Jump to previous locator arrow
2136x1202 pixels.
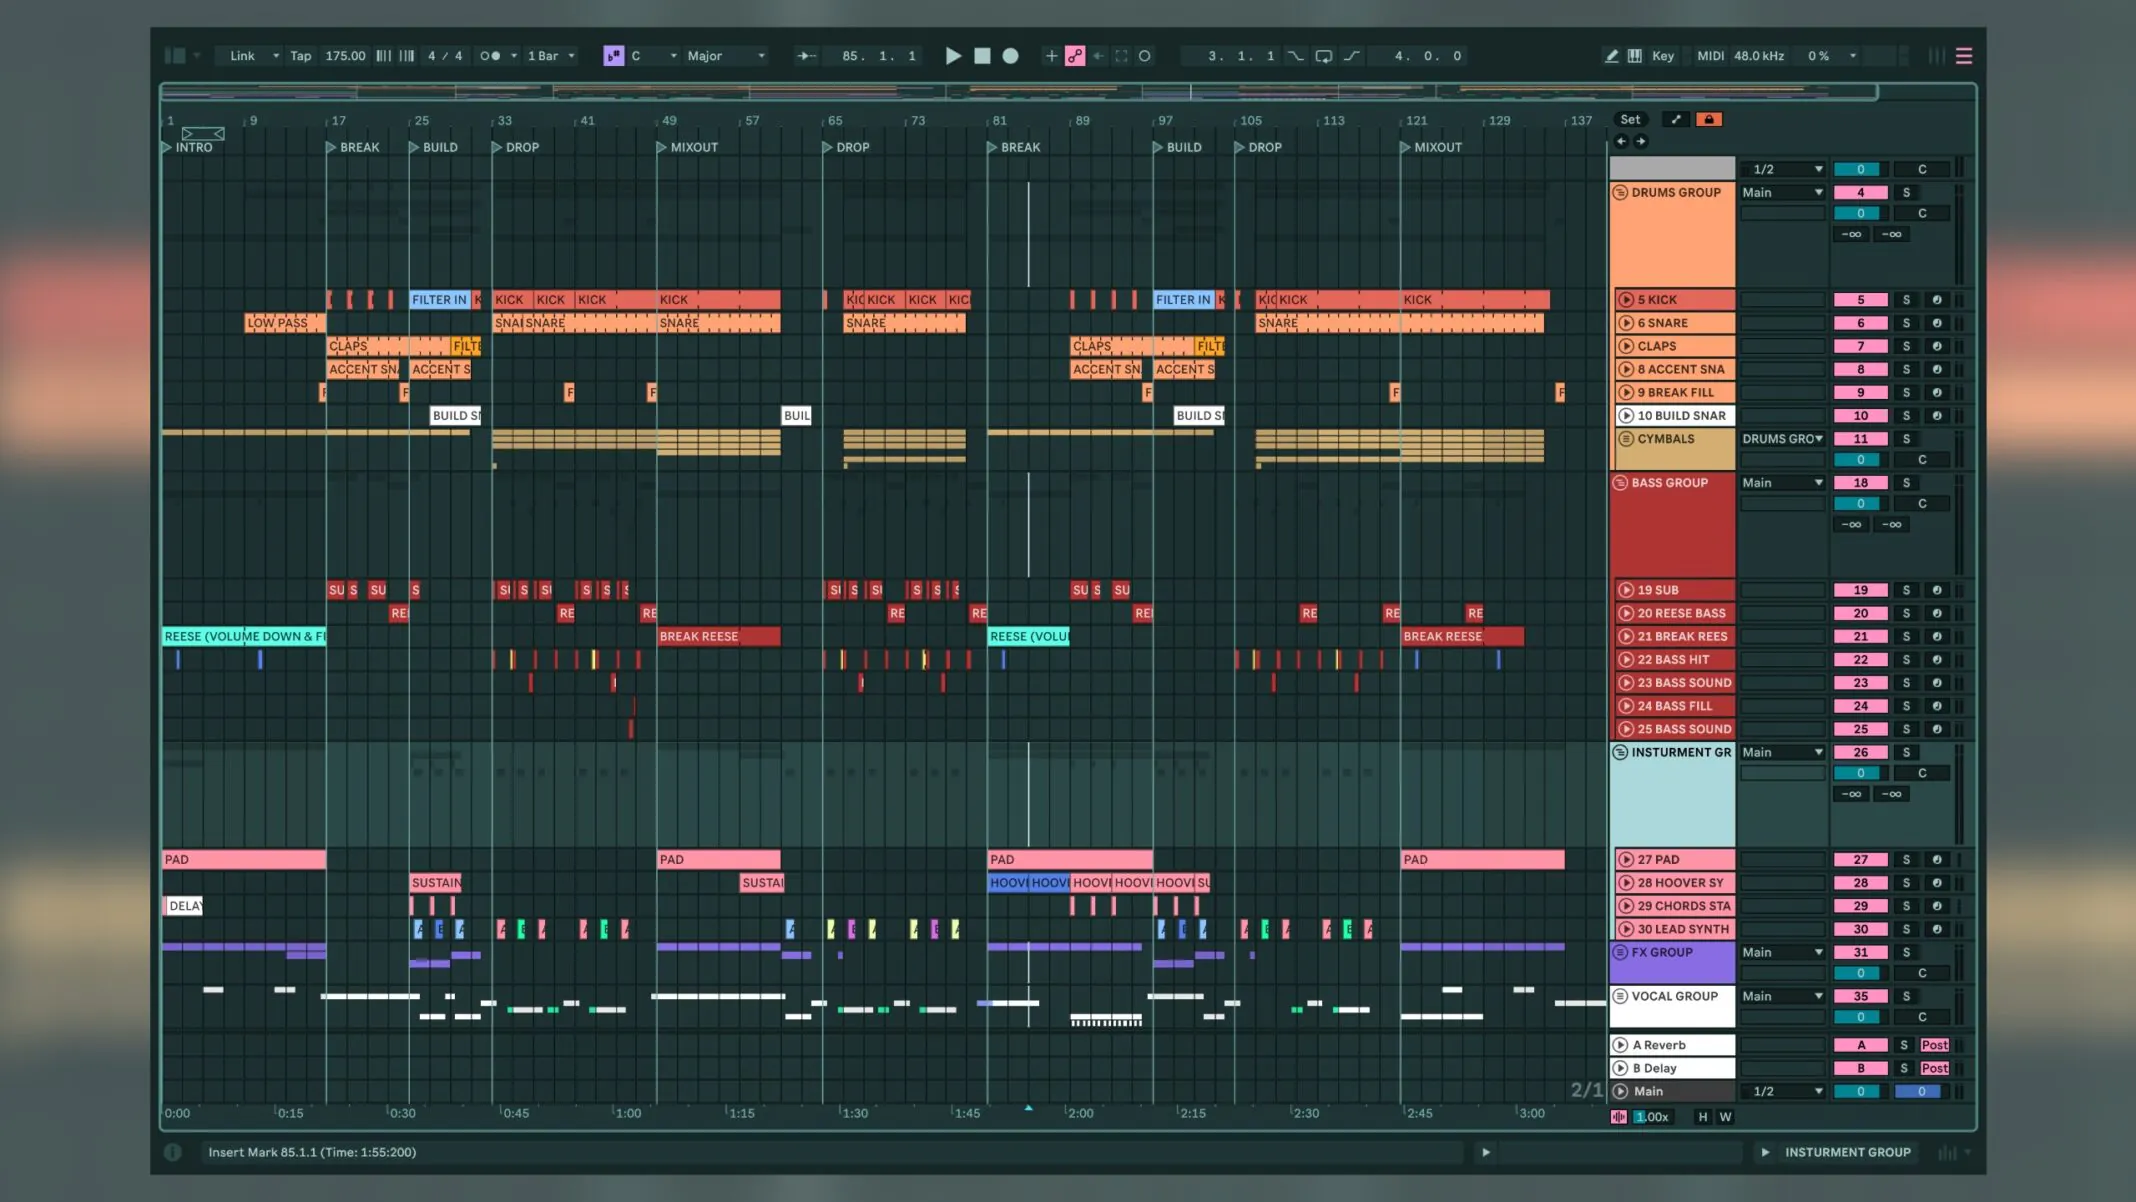[x=1621, y=141]
